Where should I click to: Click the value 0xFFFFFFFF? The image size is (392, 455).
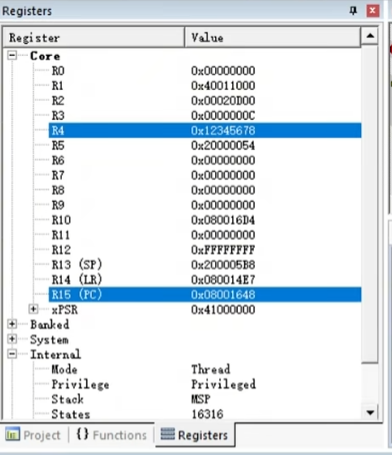tap(223, 250)
